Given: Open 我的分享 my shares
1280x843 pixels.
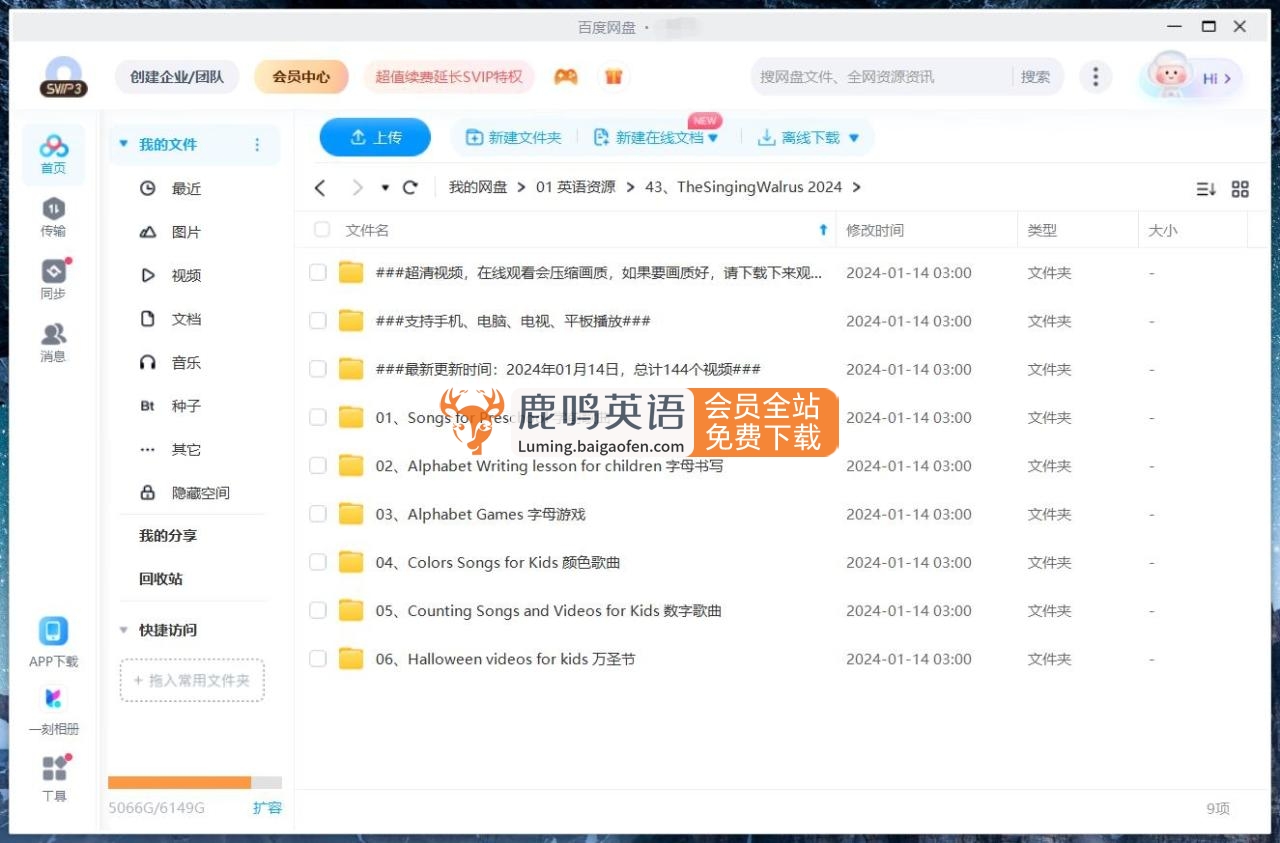Looking at the screenshot, I should point(168,536).
